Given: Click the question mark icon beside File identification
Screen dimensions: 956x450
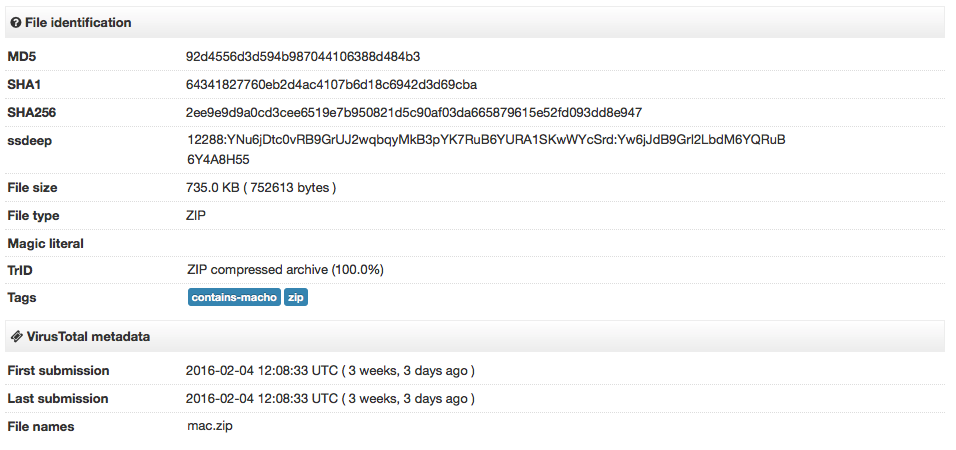Looking at the screenshot, I should click(x=15, y=23).
